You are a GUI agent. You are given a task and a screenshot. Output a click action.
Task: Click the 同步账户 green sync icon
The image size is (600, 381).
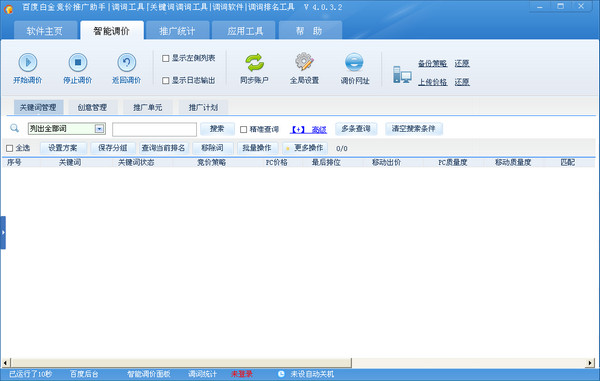point(254,62)
